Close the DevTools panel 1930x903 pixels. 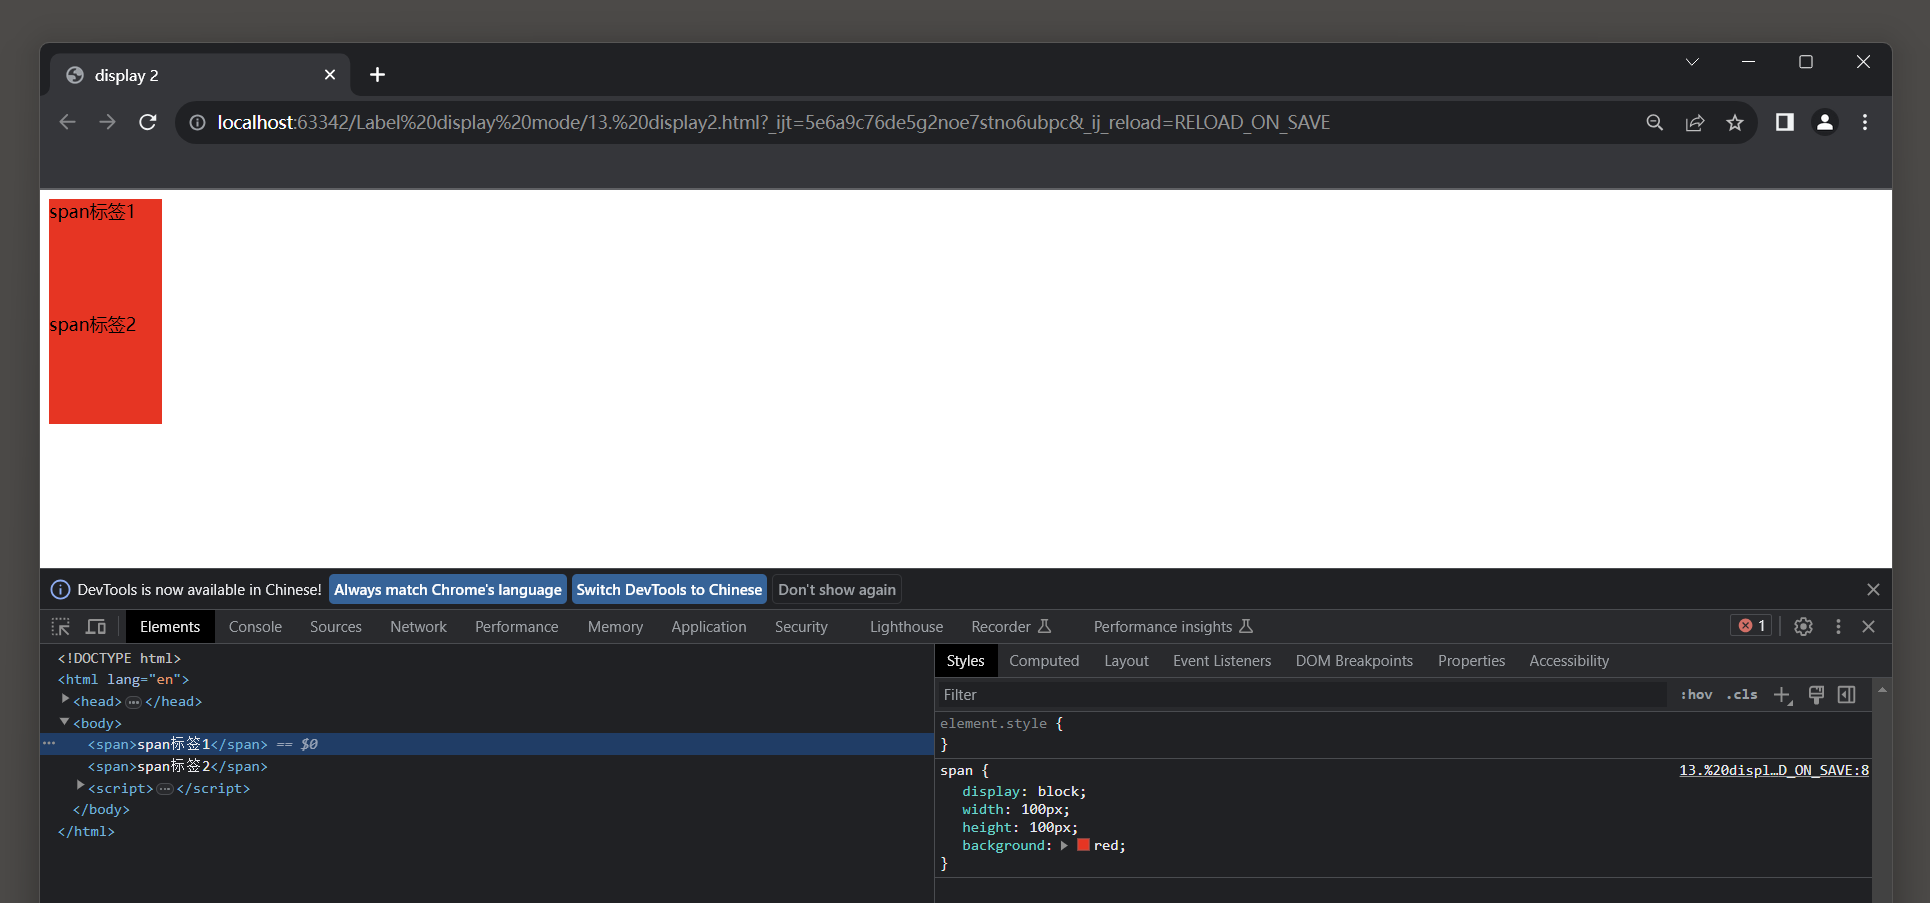pos(1868,626)
